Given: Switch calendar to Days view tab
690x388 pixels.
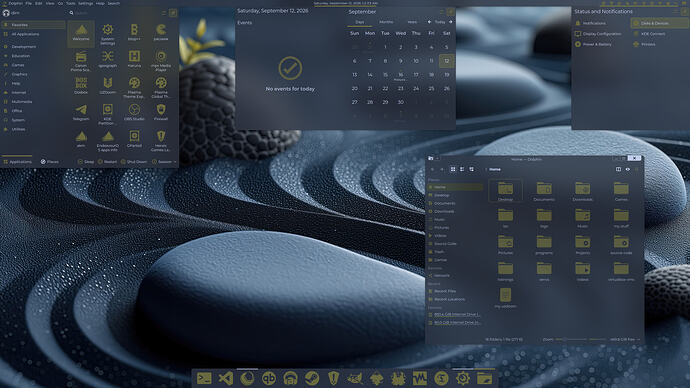Looking at the screenshot, I should (x=360, y=22).
